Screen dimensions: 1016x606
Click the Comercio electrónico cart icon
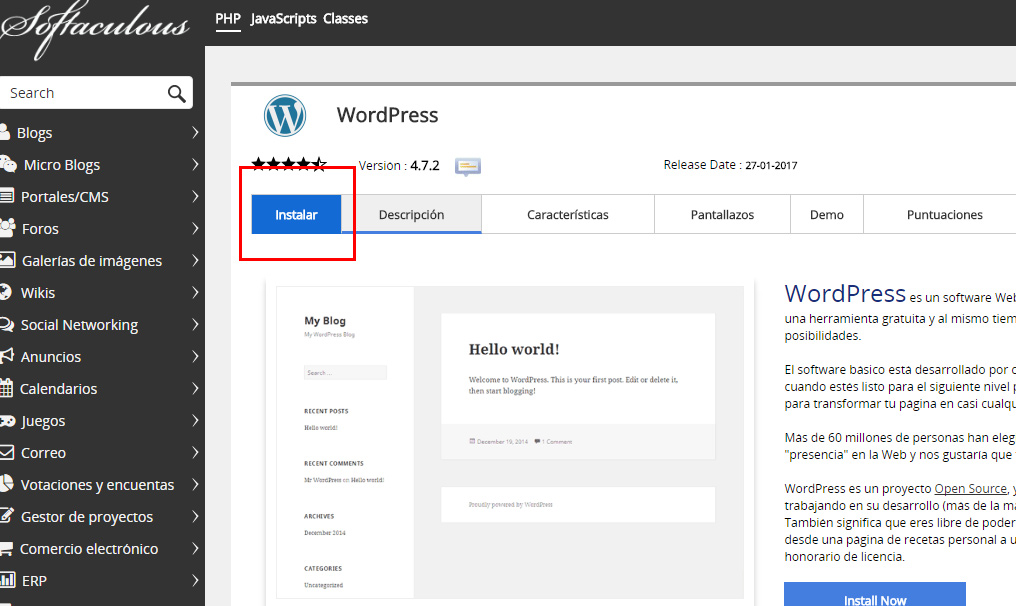[x=6, y=548]
